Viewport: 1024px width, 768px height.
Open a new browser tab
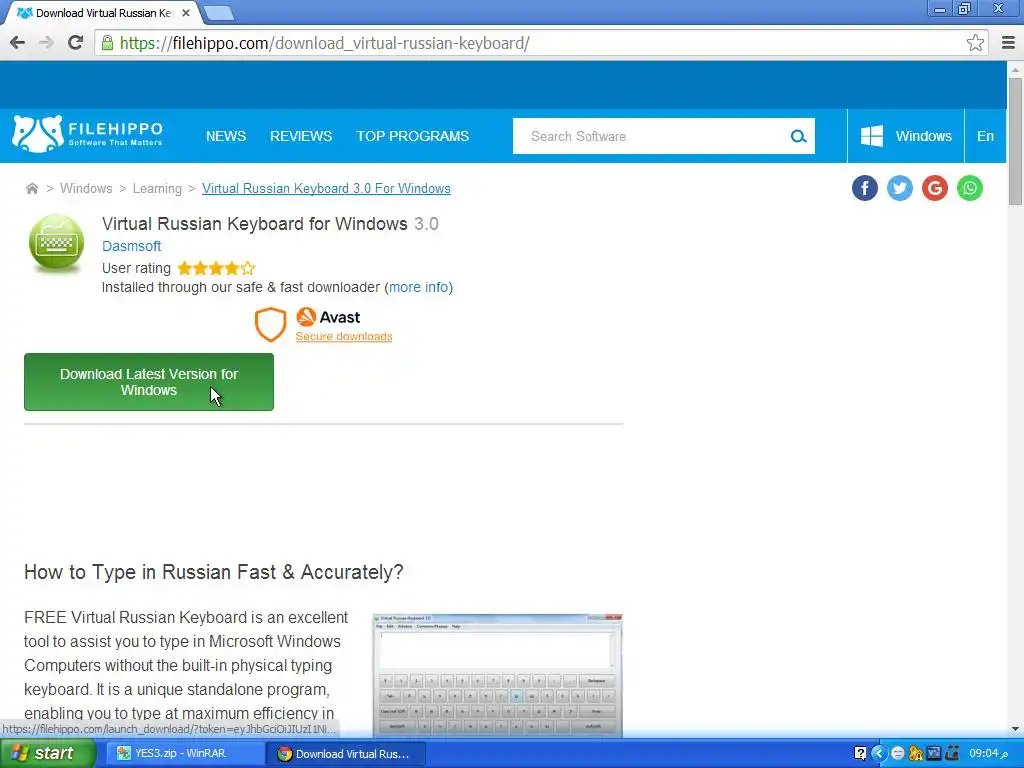coord(219,13)
